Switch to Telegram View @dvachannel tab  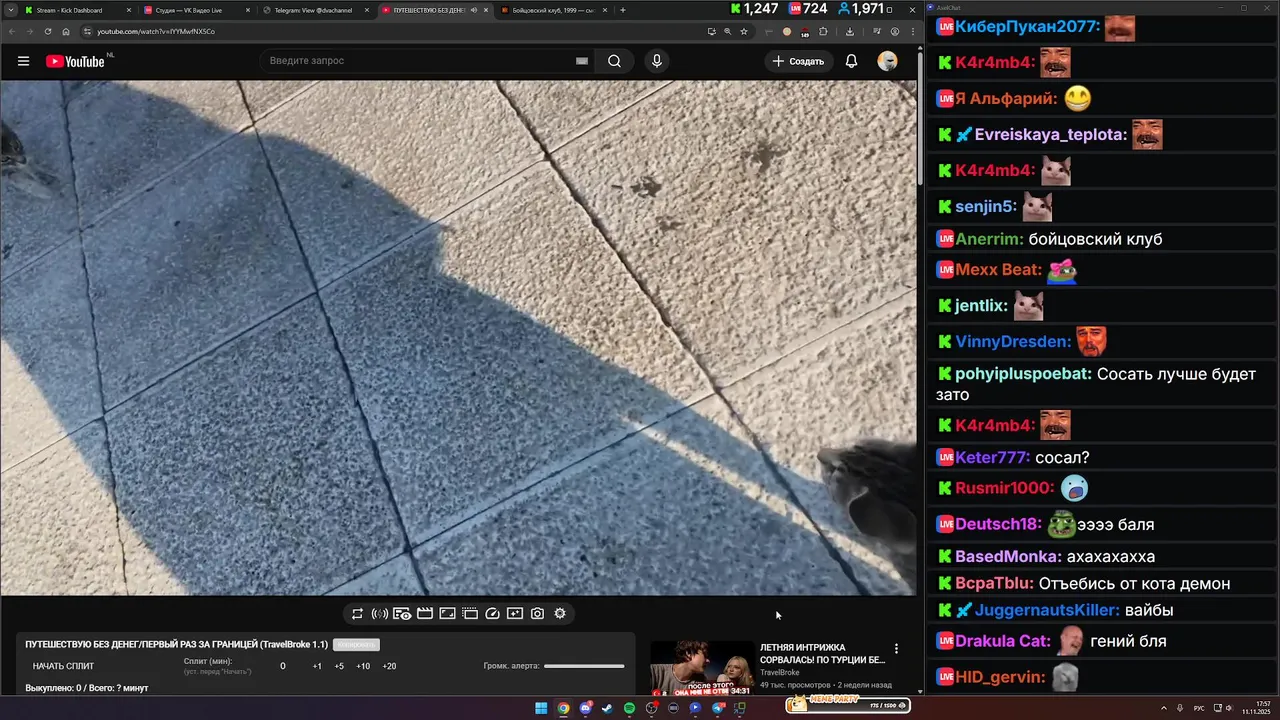click(315, 10)
